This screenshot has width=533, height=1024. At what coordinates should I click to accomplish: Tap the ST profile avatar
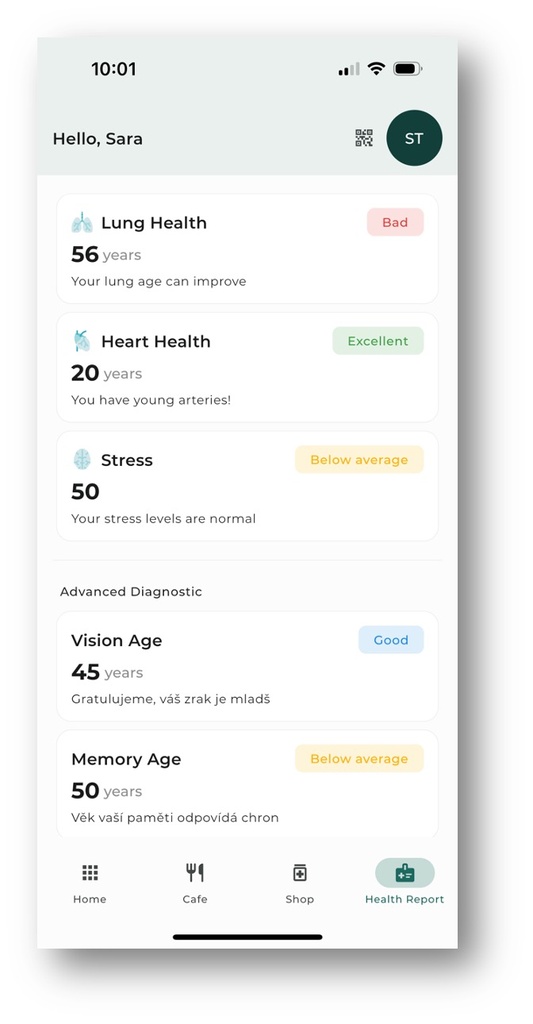(414, 138)
